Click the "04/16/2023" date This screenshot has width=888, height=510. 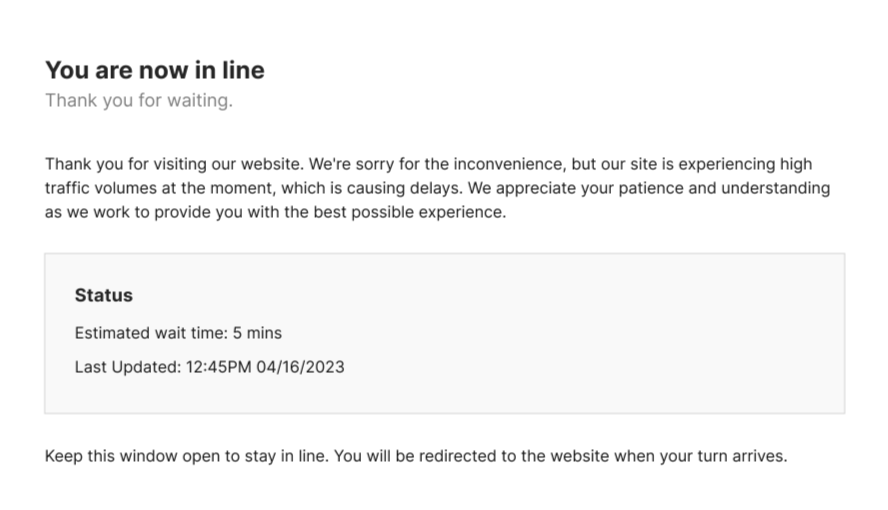300,367
